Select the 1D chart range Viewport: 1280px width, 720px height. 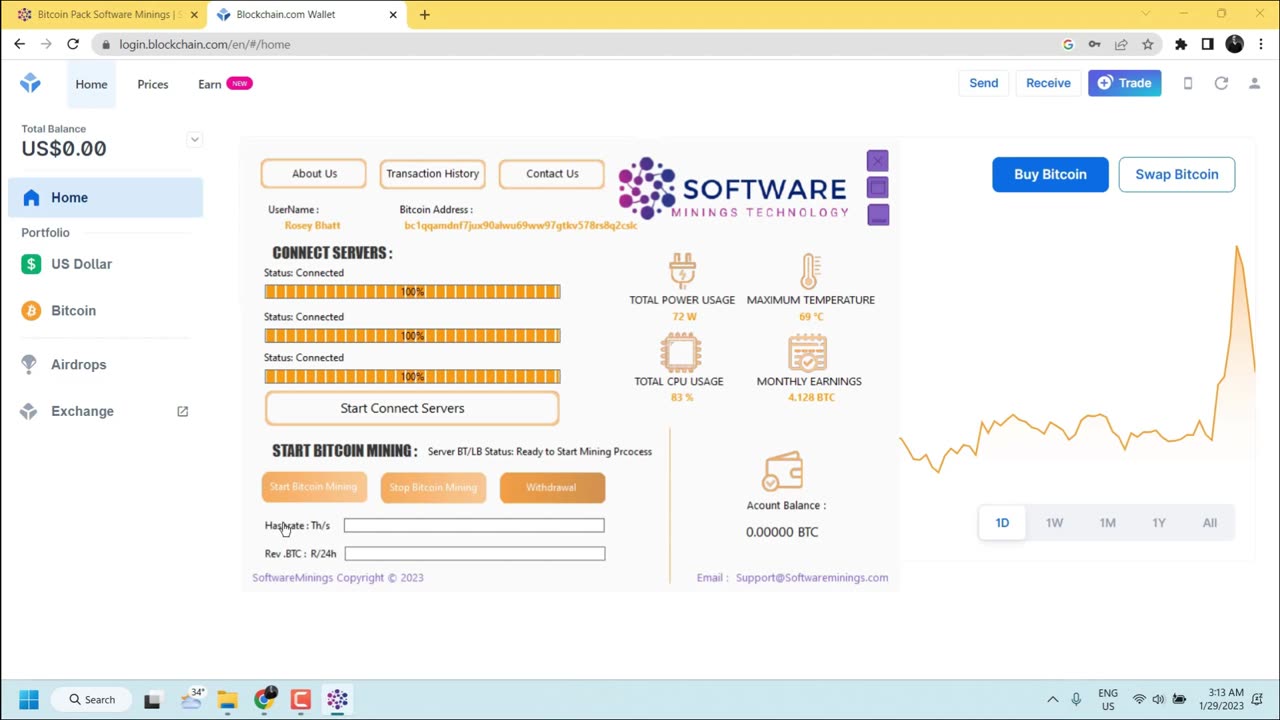(1002, 523)
